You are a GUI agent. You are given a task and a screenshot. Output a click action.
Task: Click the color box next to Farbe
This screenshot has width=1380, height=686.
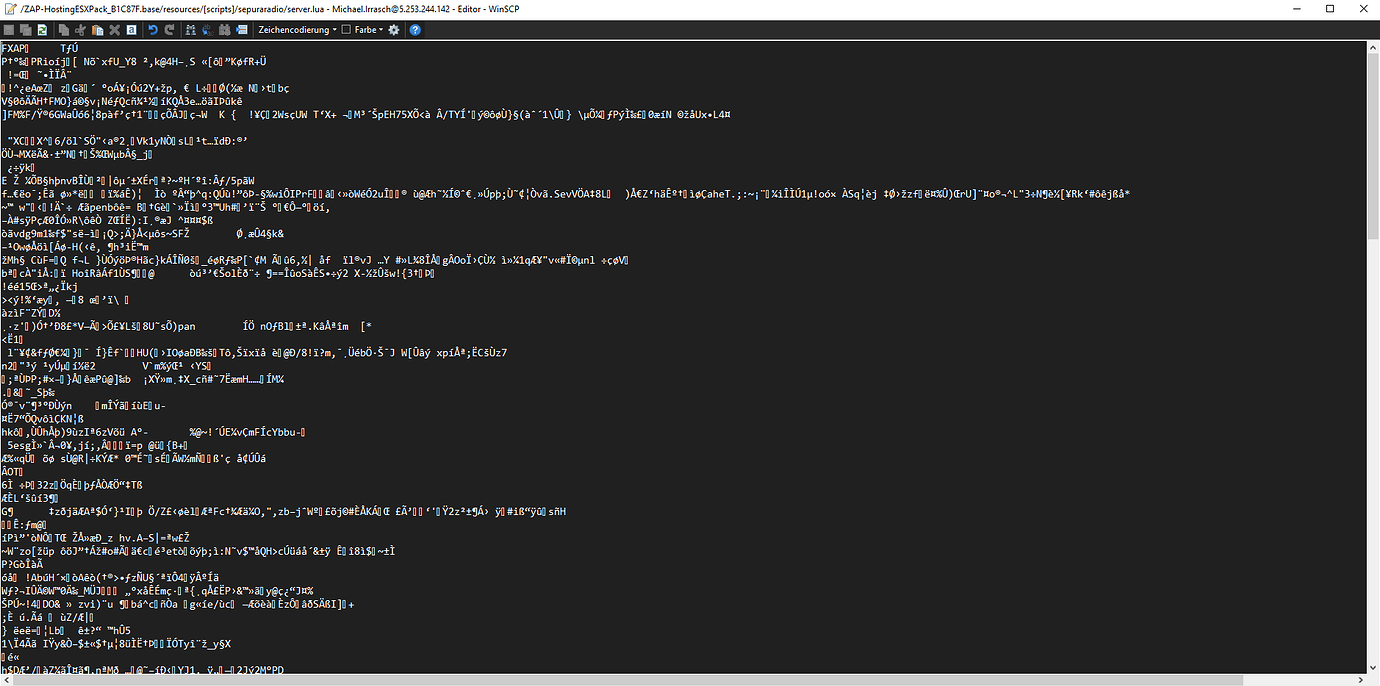coord(347,29)
